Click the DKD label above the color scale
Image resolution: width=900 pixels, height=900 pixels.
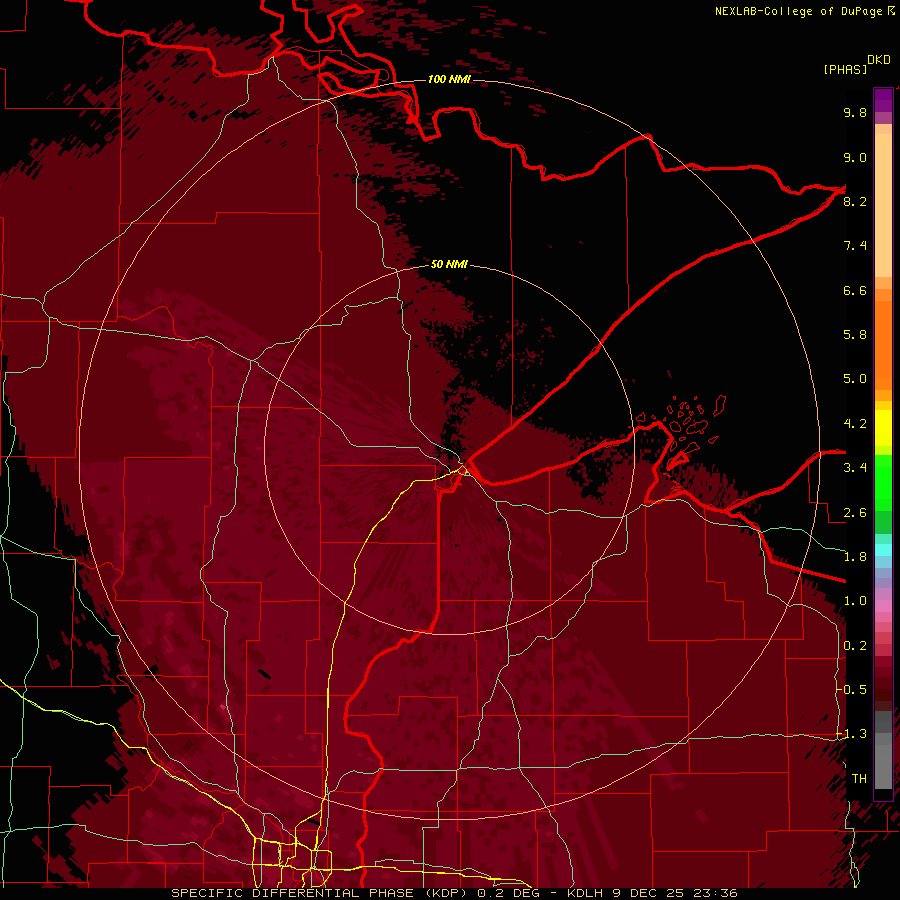(x=879, y=60)
